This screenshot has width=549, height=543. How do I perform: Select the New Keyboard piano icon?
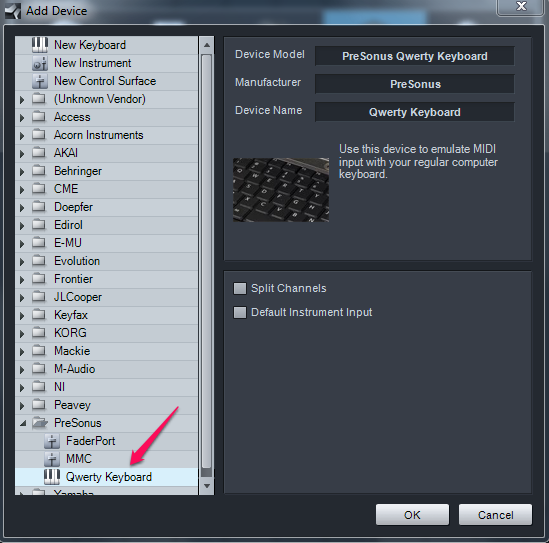pyautogui.click(x=40, y=45)
